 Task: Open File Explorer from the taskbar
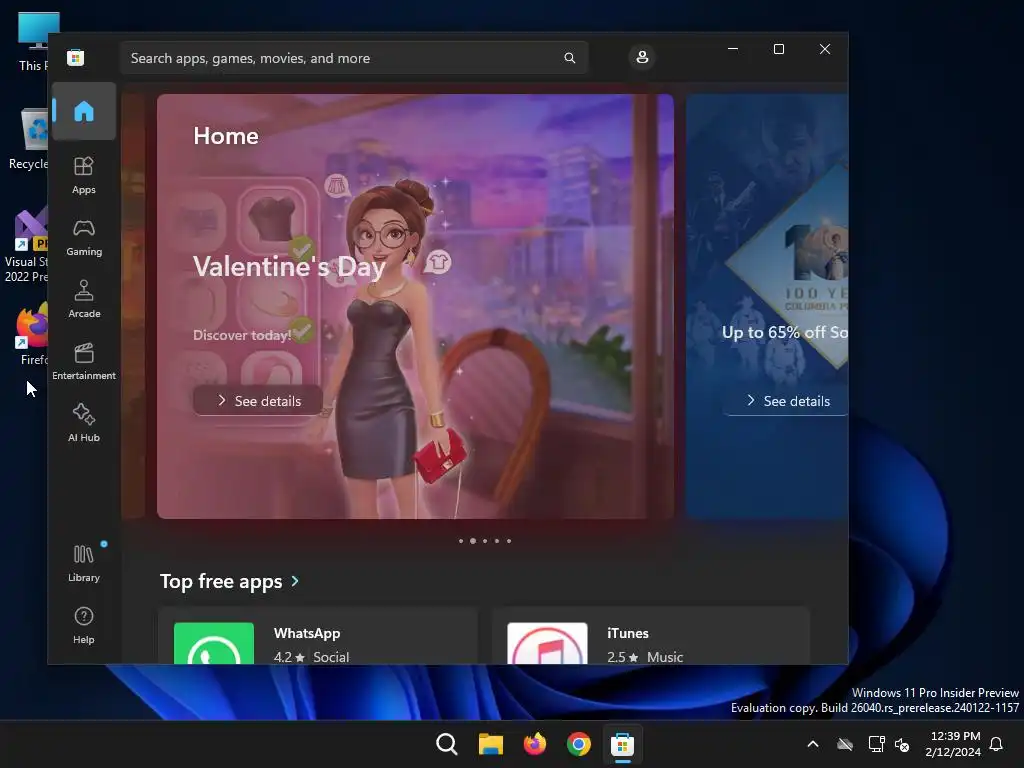(x=490, y=744)
